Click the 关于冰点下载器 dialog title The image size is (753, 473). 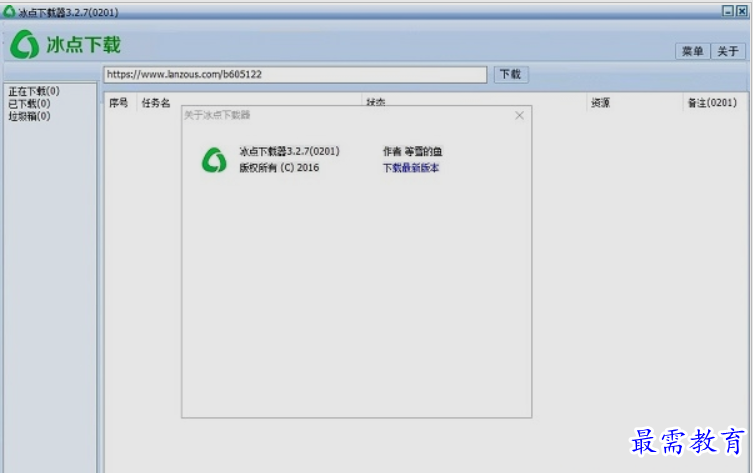(x=217, y=115)
